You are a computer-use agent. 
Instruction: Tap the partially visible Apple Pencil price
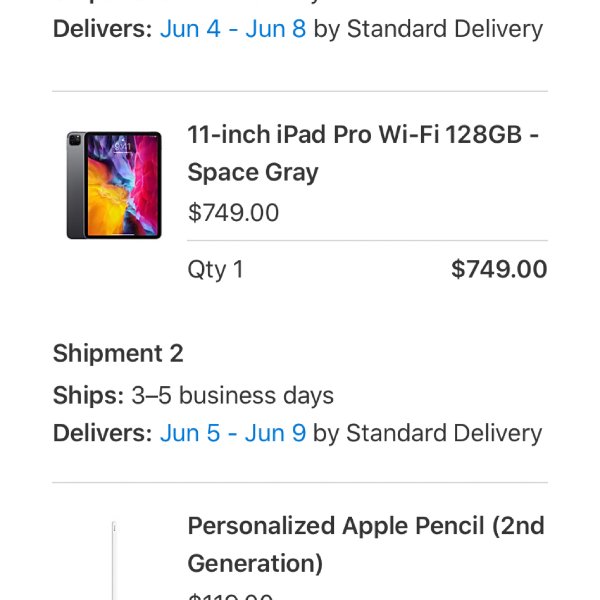[230, 596]
